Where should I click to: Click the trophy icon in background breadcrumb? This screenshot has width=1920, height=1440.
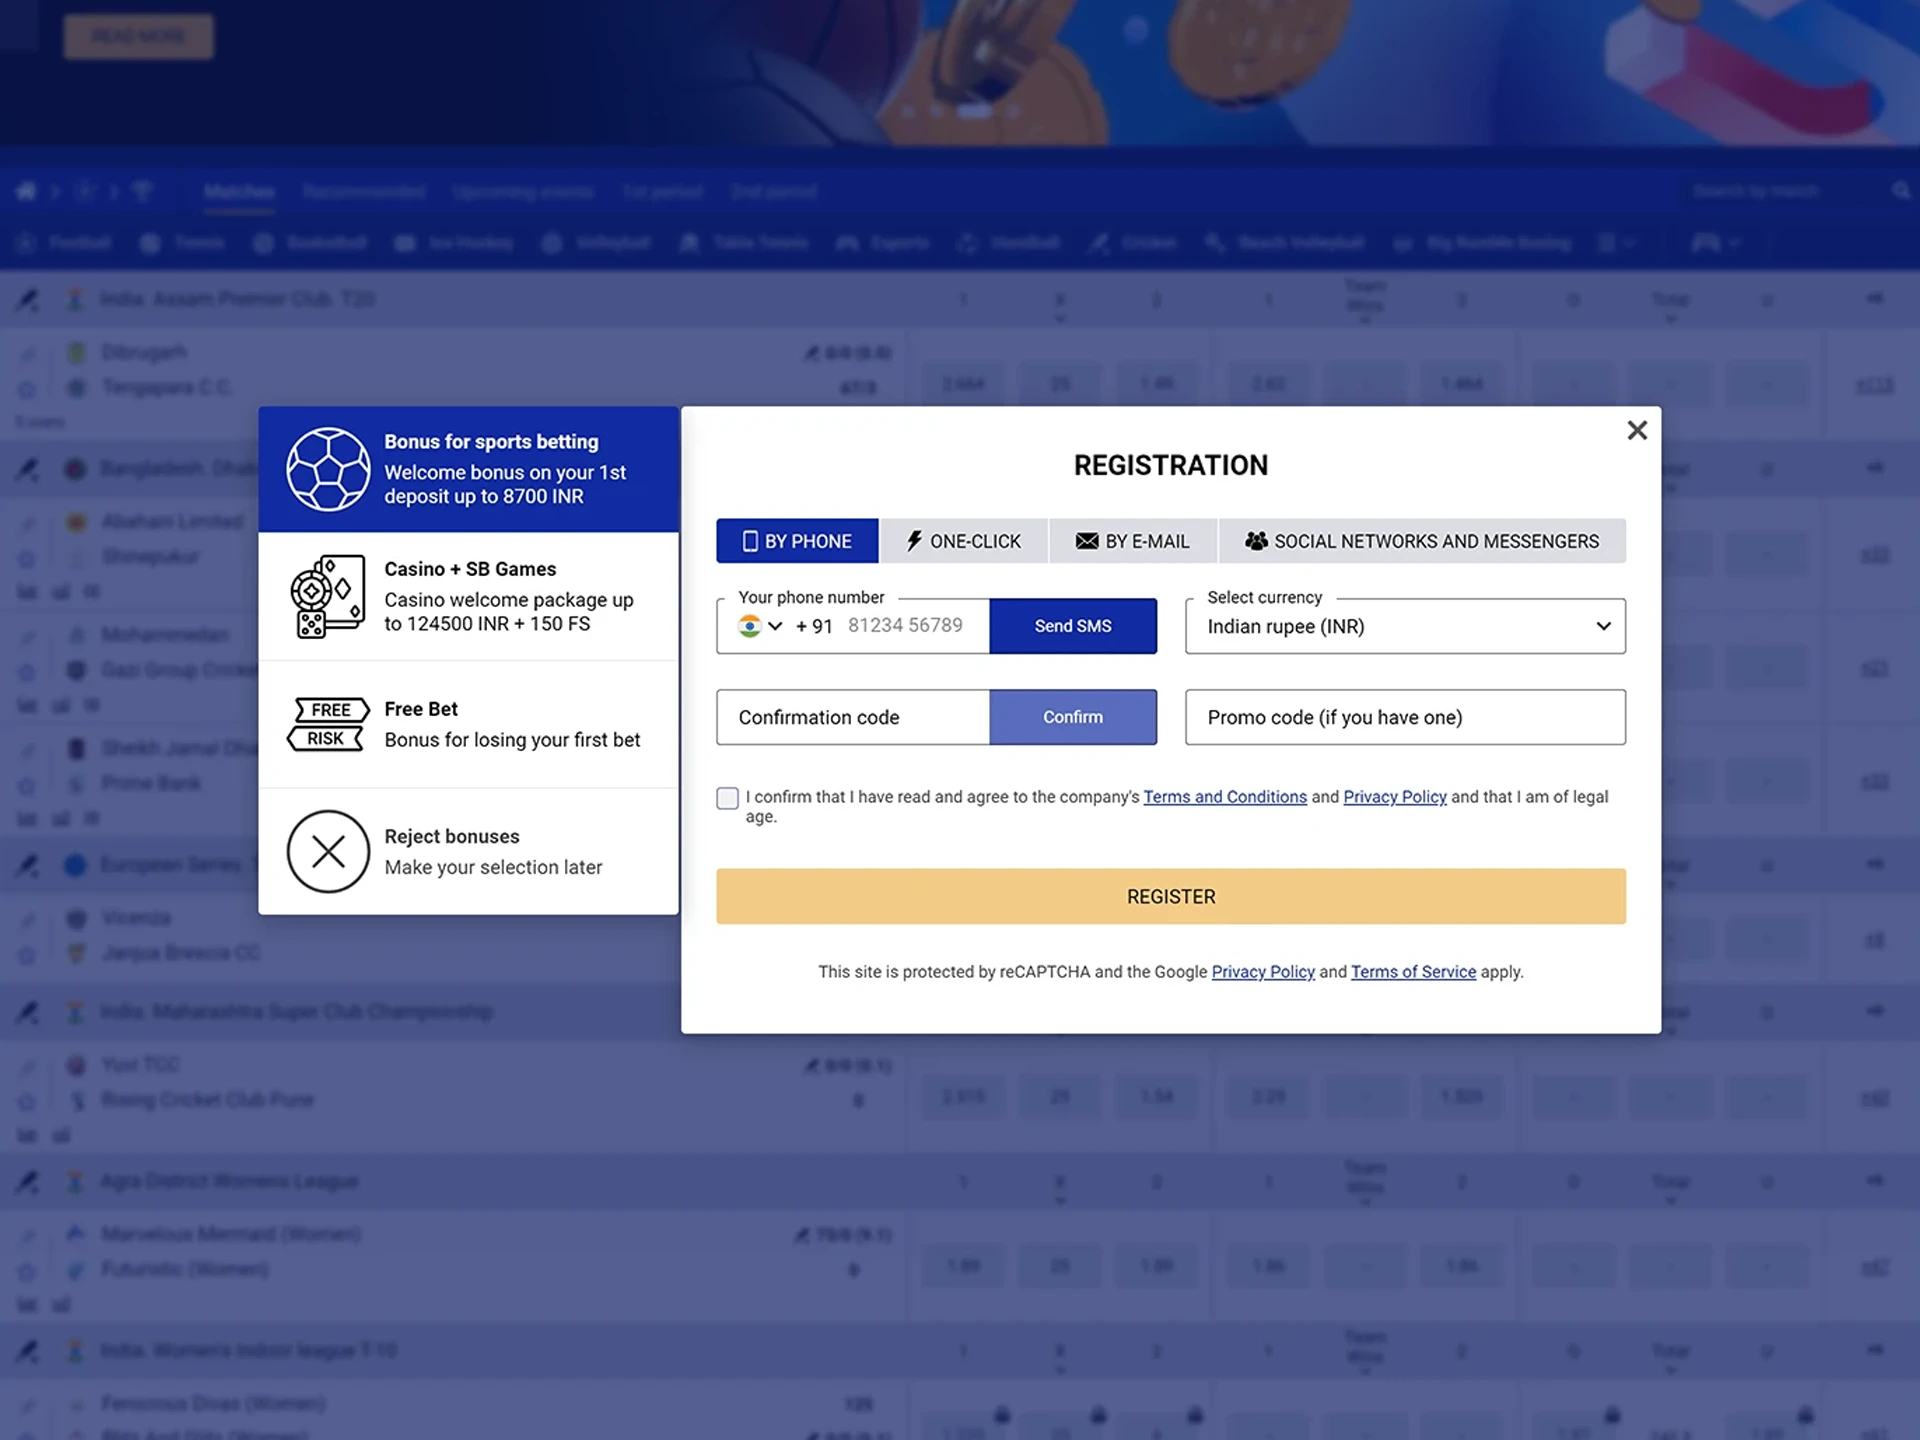tap(142, 191)
